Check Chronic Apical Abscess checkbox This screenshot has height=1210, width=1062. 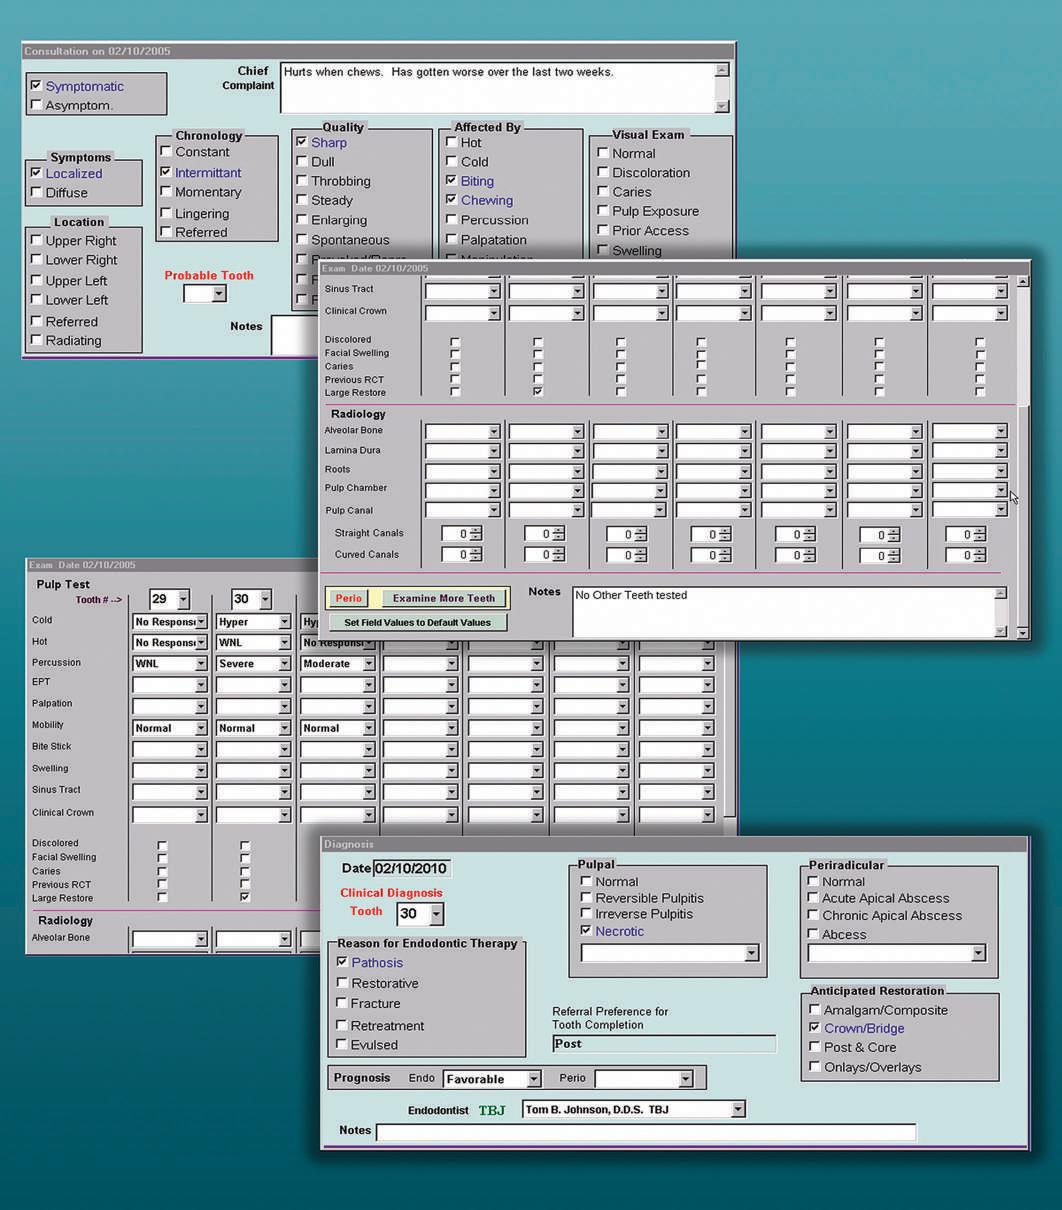(813, 915)
